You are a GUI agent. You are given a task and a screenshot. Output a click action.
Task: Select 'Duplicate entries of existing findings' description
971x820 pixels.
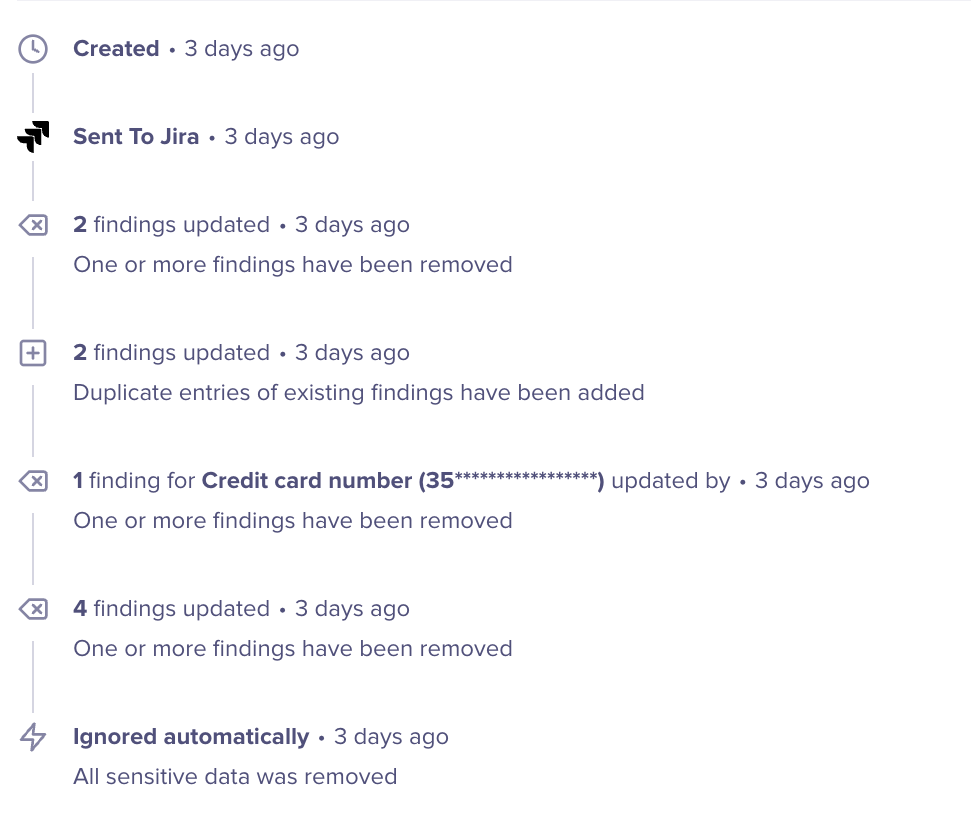[358, 393]
